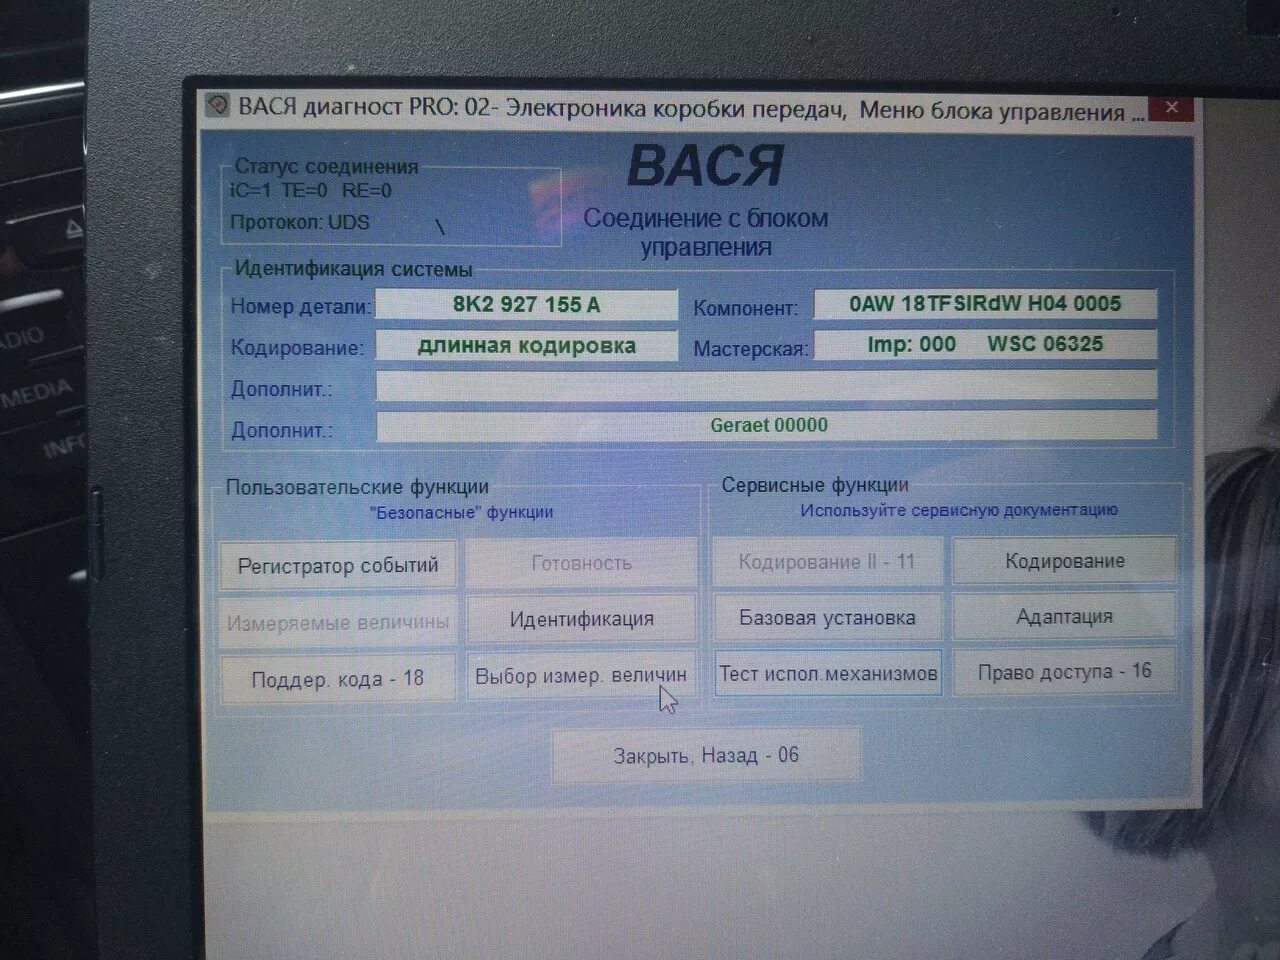
Task: Open Базовая установка
Action: (x=827, y=618)
